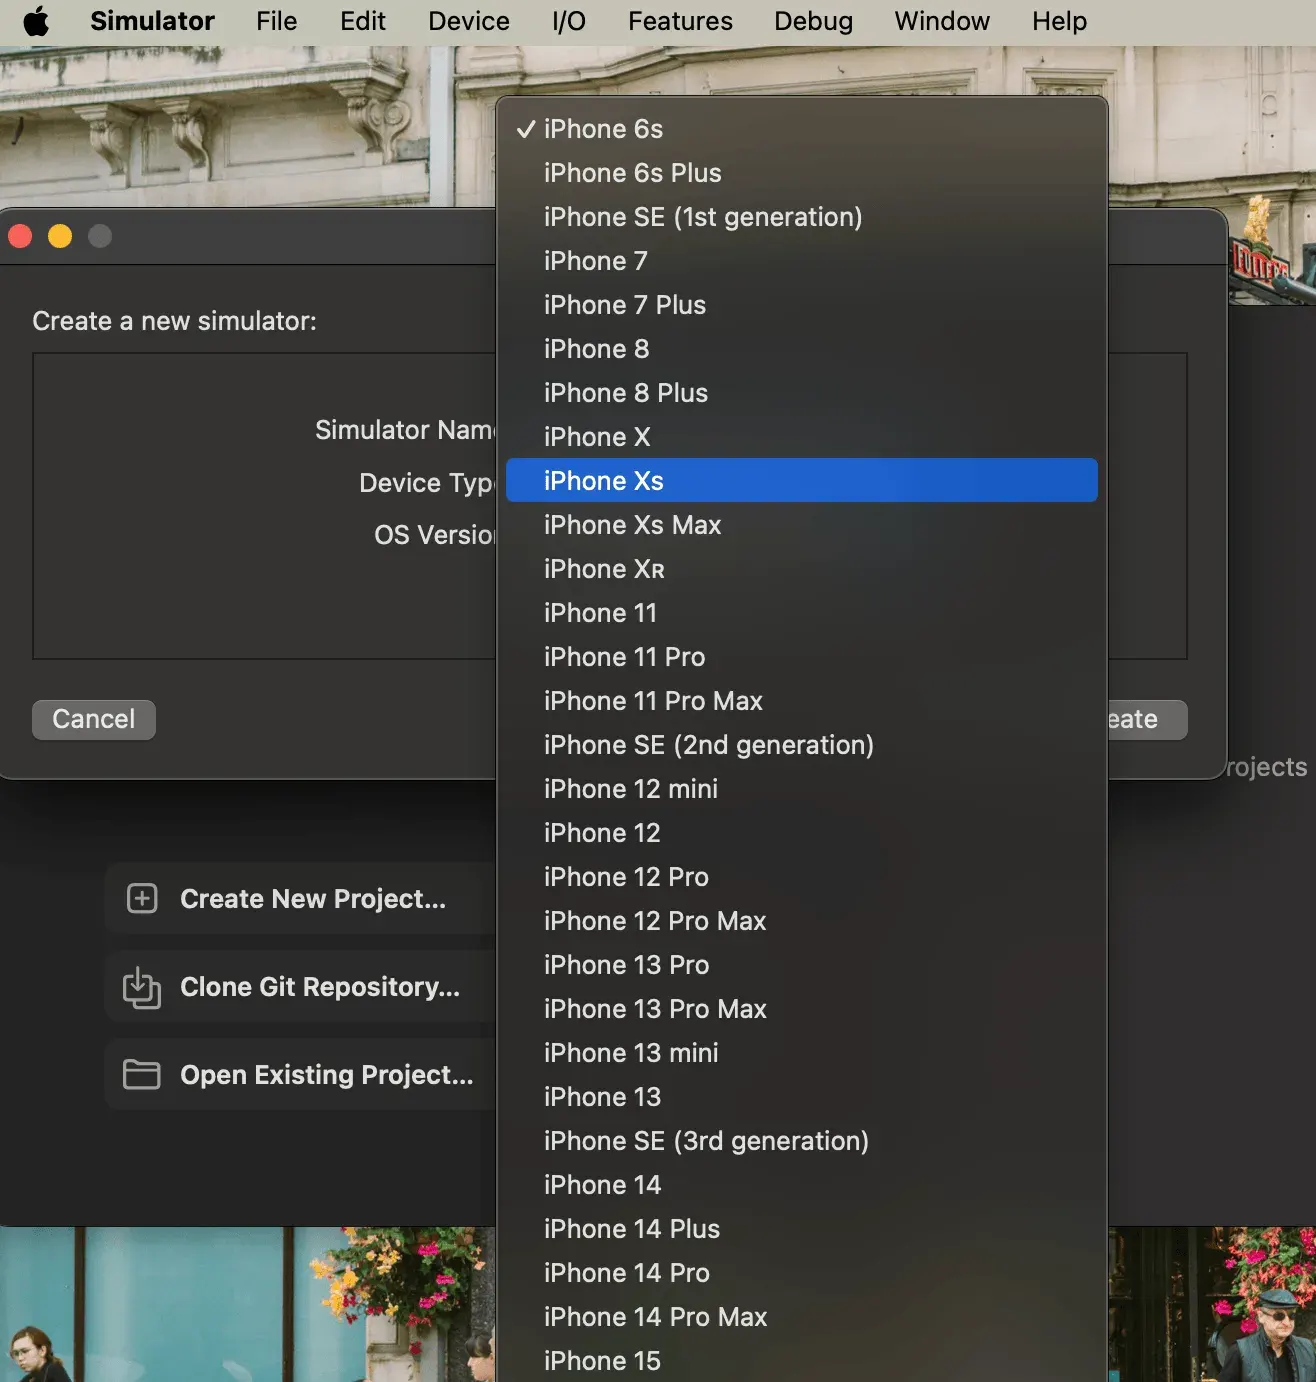Click the folder icon for Open Existing Project
The width and height of the screenshot is (1316, 1382).
click(x=142, y=1074)
